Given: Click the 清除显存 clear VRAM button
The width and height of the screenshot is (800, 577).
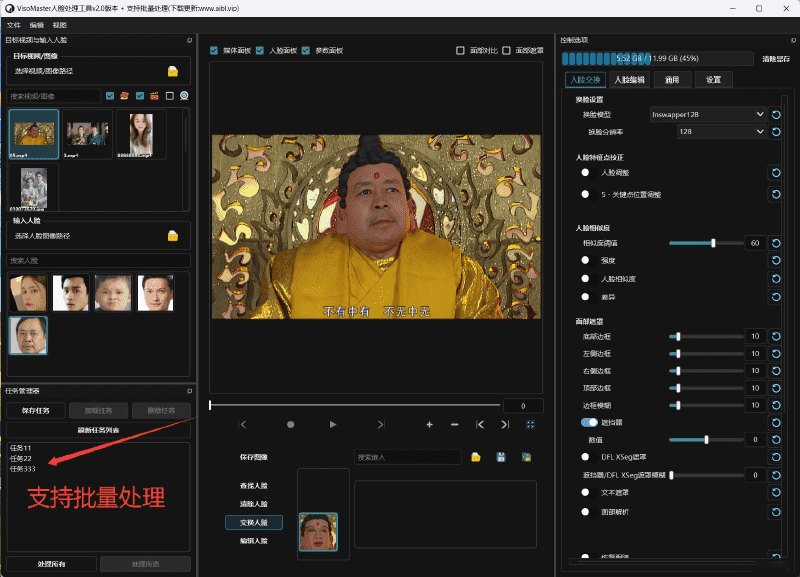Looking at the screenshot, I should pos(776,59).
